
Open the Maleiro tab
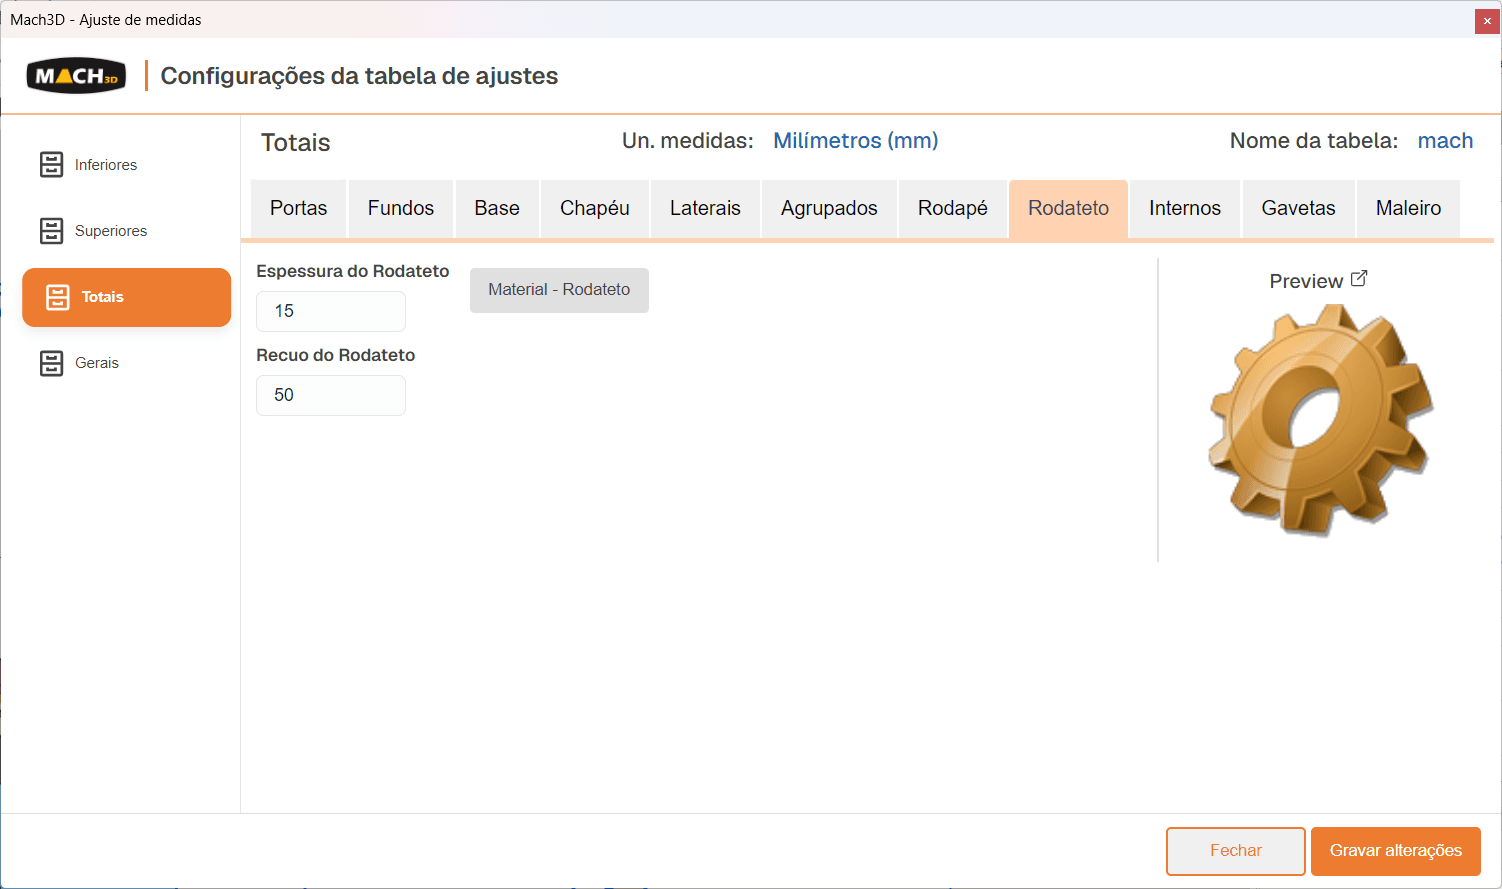pos(1408,208)
